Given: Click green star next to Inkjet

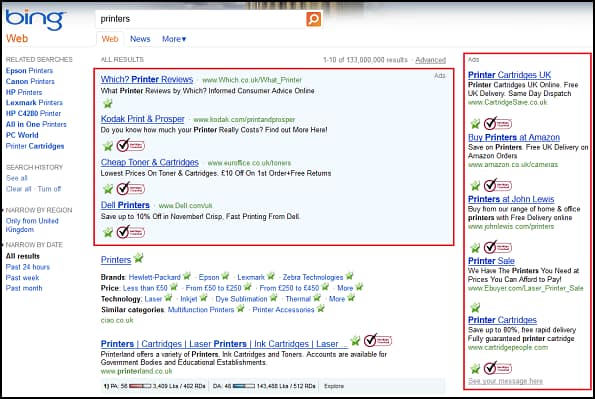Looking at the screenshot, I should click(x=203, y=298).
